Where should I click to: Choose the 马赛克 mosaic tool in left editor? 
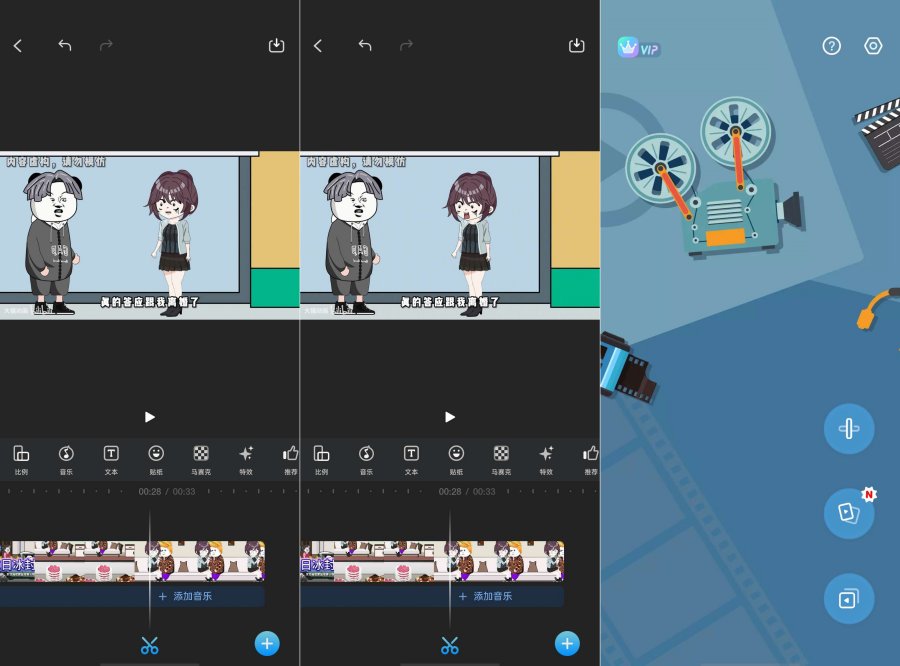click(201, 458)
